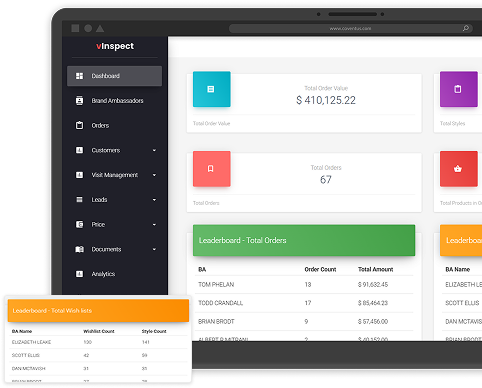The image size is (482, 388).
Task: Click the coral Total Orders bookmark icon
Action: tap(211, 169)
